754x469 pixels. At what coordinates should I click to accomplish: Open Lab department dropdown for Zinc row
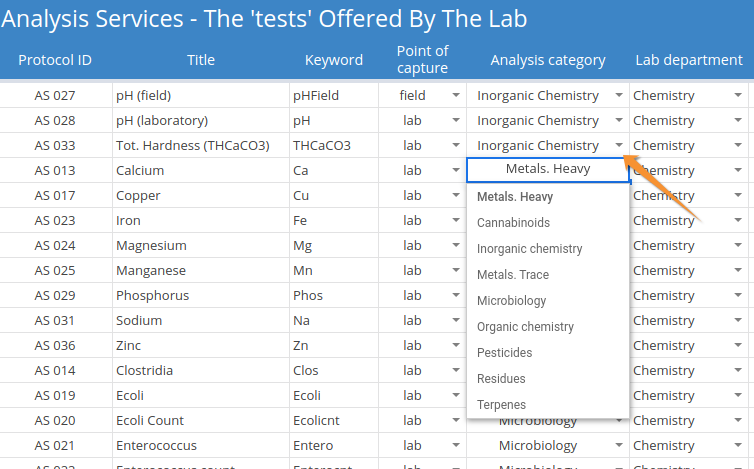[738, 346]
